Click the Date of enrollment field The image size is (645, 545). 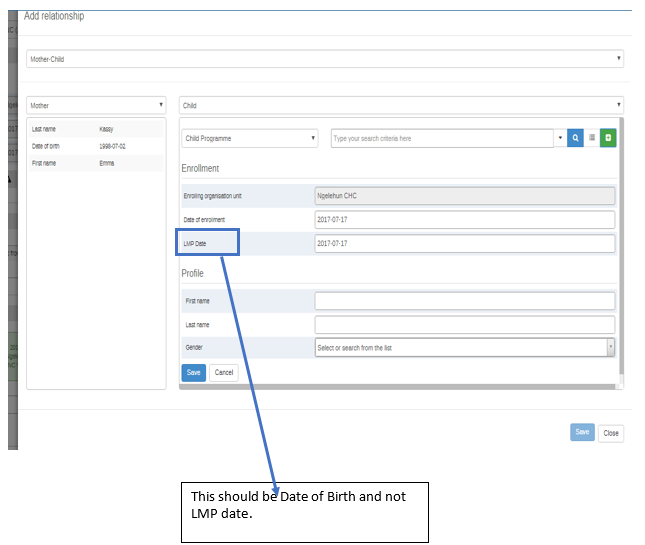[464, 219]
